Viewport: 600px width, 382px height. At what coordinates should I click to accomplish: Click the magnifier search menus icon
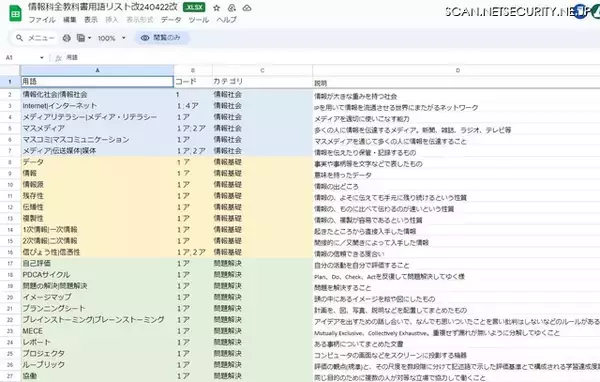[19, 38]
